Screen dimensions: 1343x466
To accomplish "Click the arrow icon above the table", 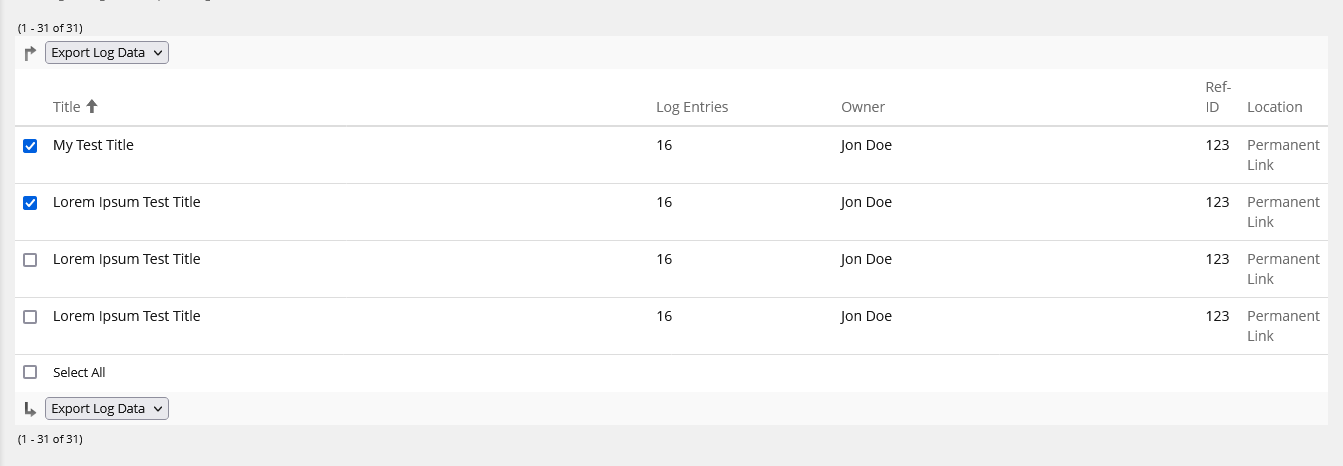I will point(30,53).
